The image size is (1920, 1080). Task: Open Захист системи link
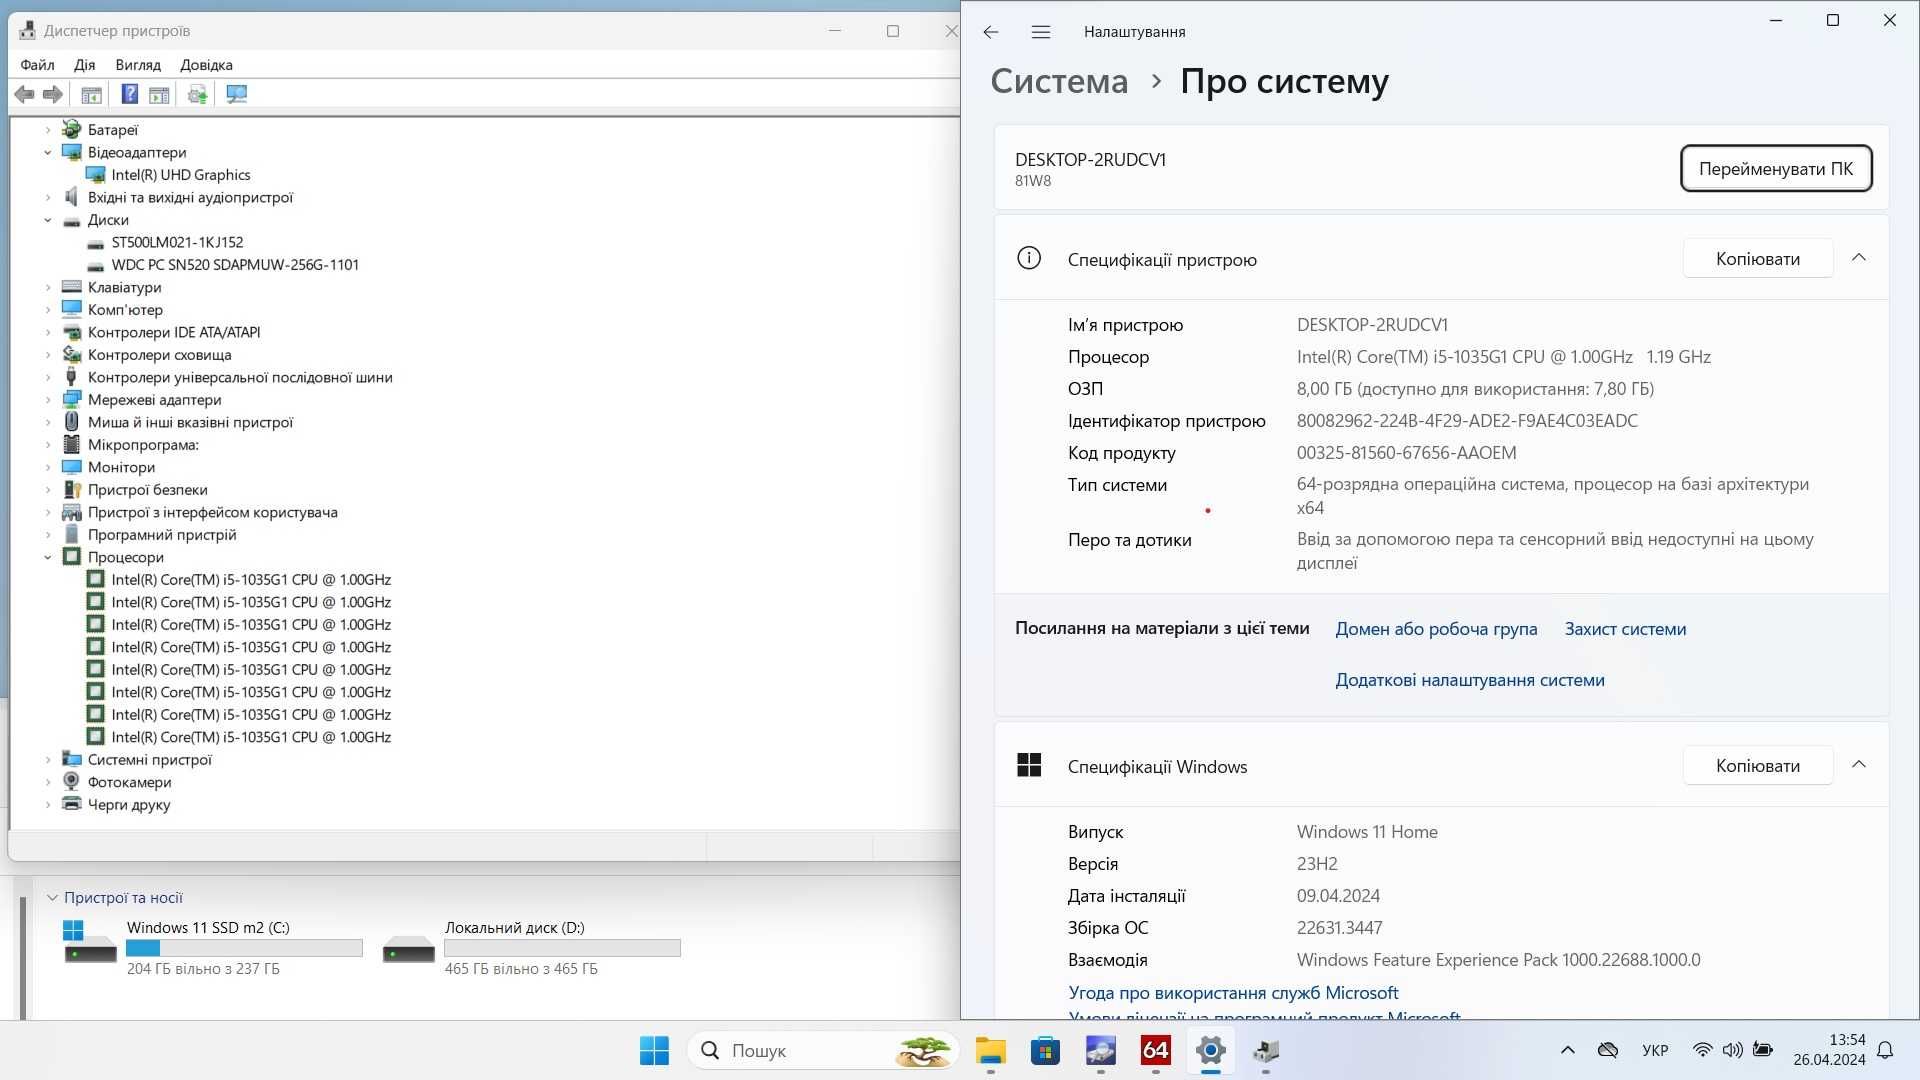pos(1625,629)
